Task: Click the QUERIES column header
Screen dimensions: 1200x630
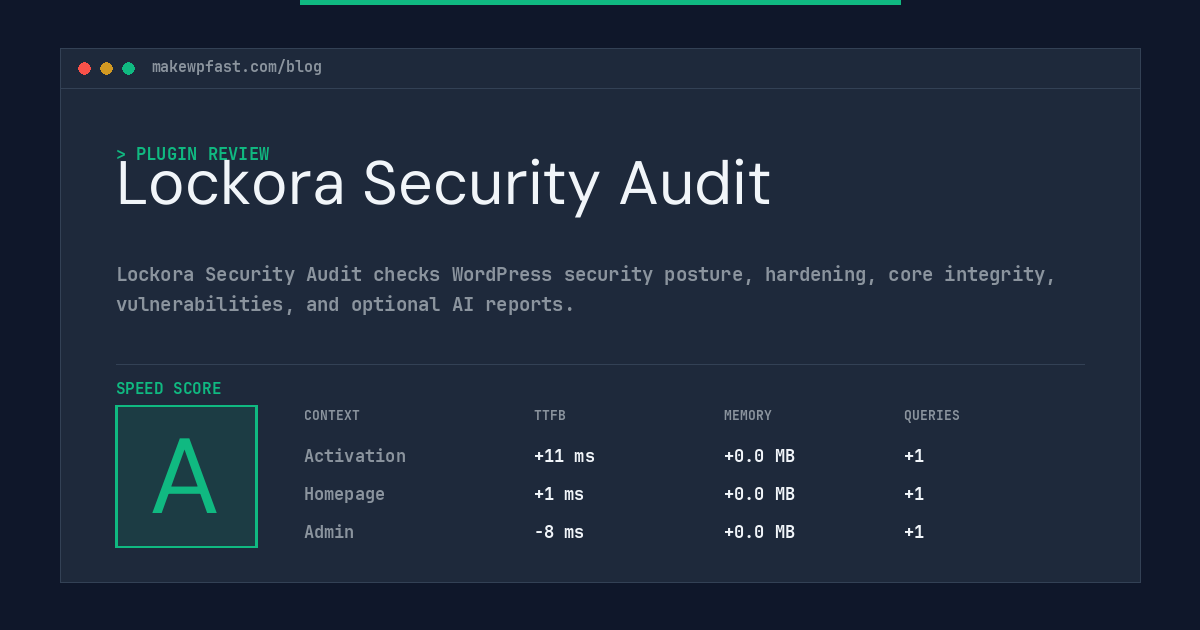Action: (x=932, y=416)
